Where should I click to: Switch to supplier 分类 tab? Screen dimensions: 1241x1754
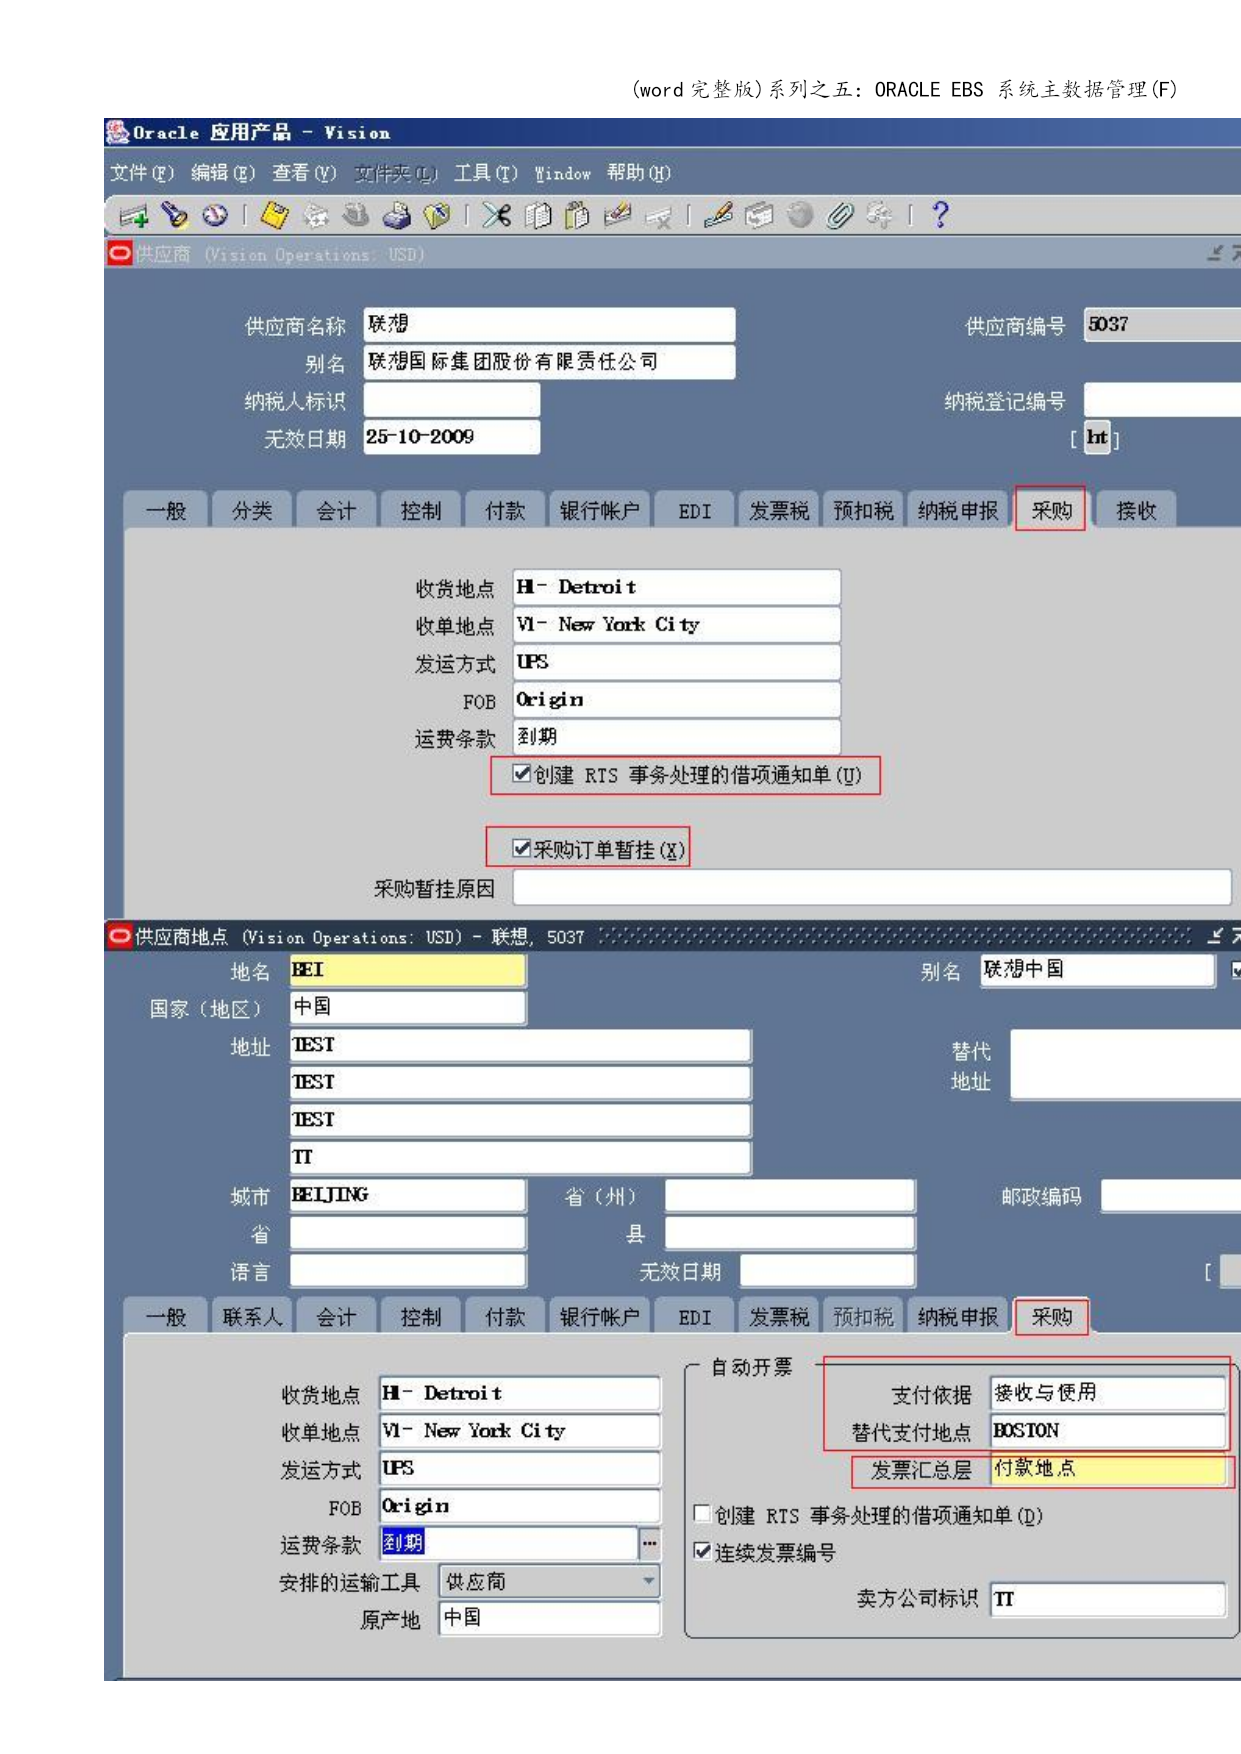251,510
